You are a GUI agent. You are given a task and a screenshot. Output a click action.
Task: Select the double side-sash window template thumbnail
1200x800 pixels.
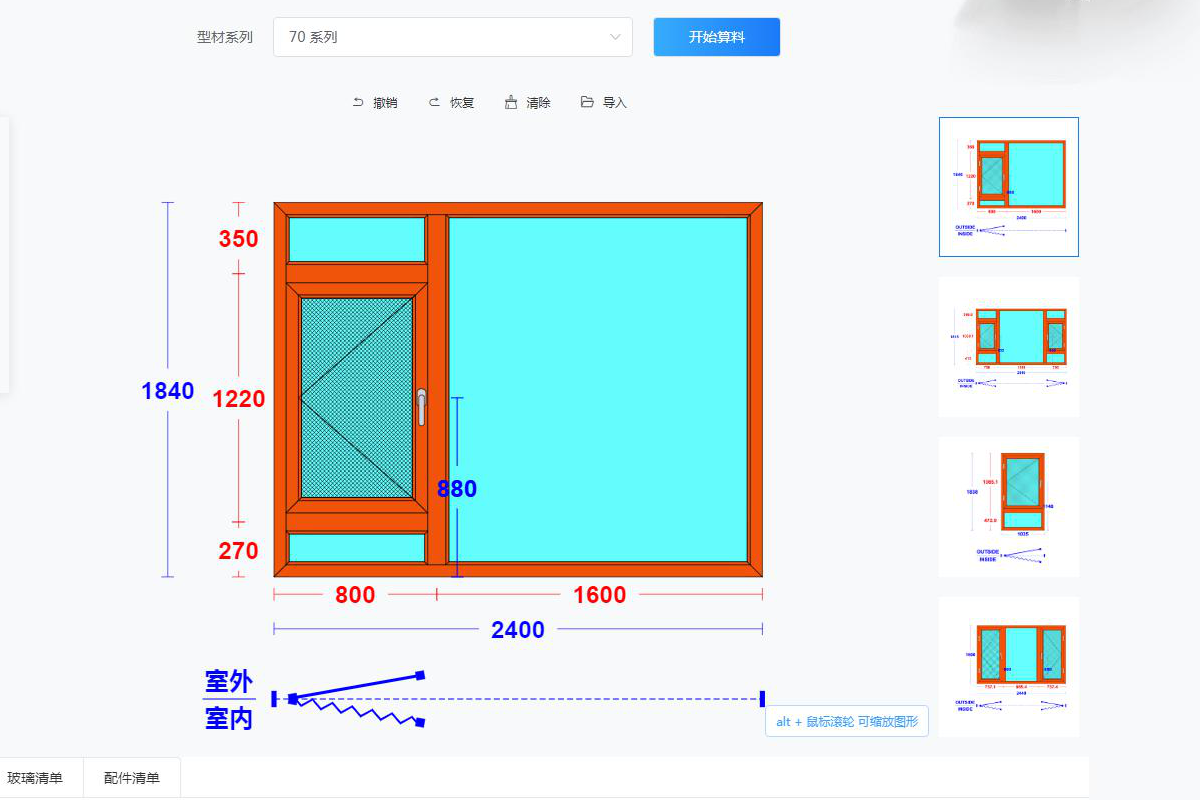click(1008, 346)
